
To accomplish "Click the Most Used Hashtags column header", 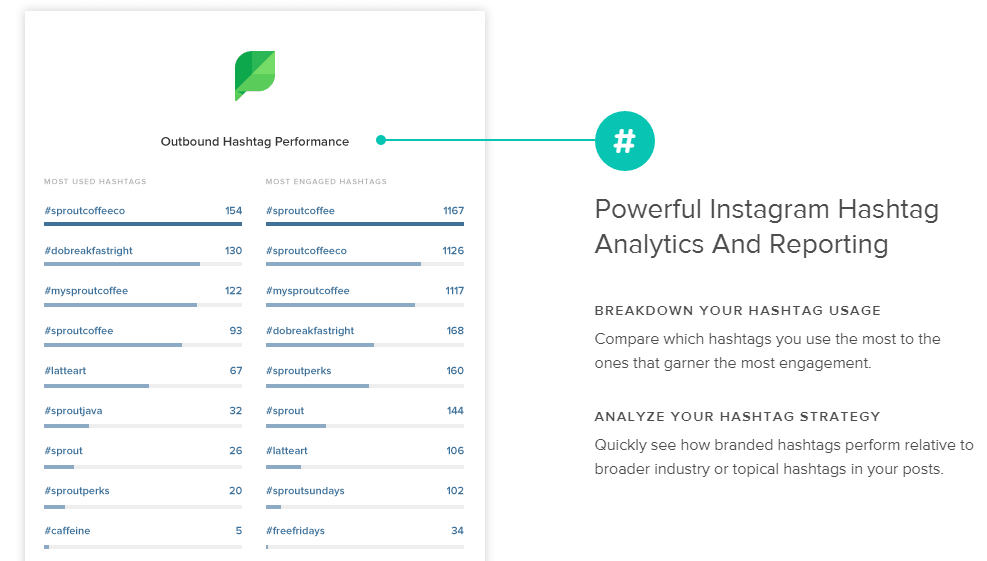I will [95, 181].
